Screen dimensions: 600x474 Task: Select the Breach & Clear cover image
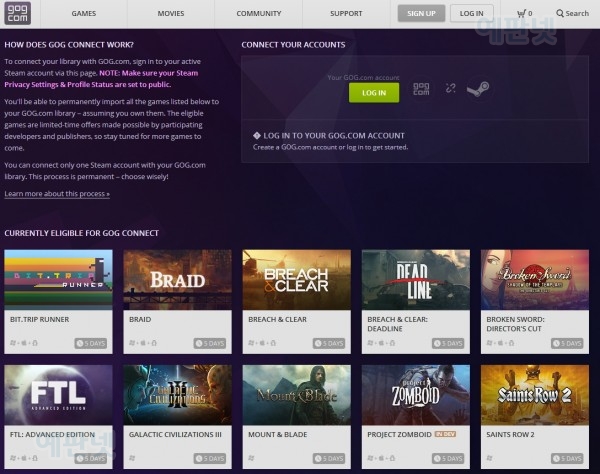(297, 280)
